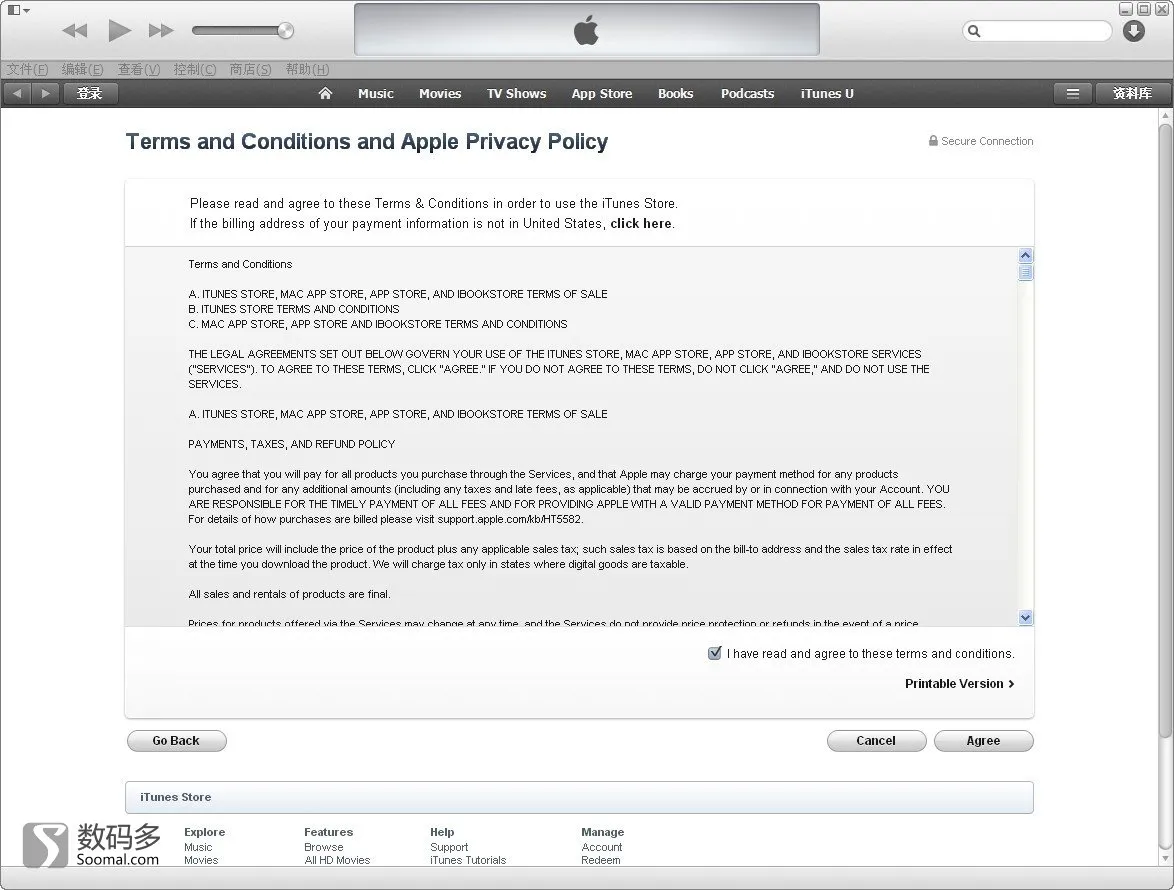Click the Apple logo display area

[x=586, y=30]
